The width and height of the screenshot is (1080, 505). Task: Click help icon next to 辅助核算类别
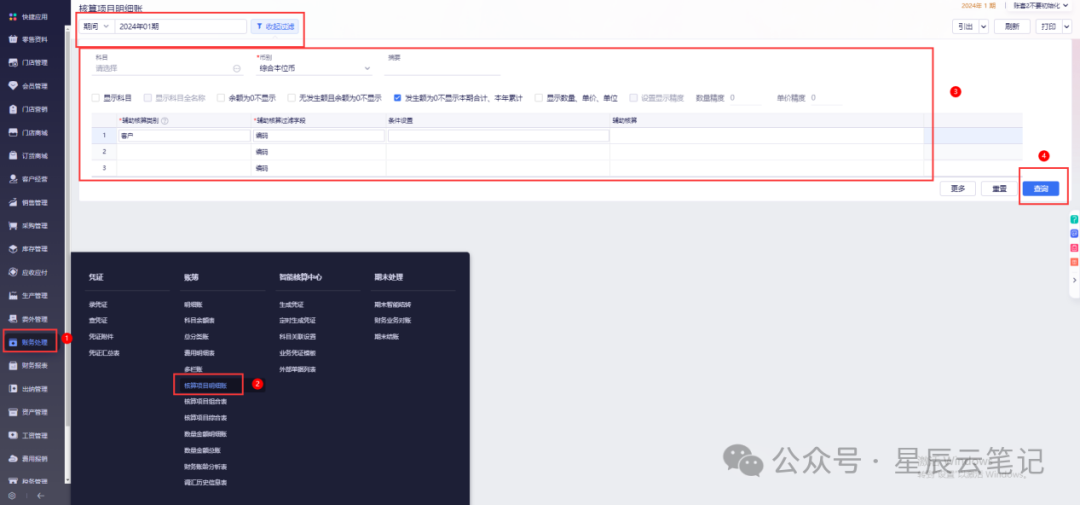click(x=165, y=121)
